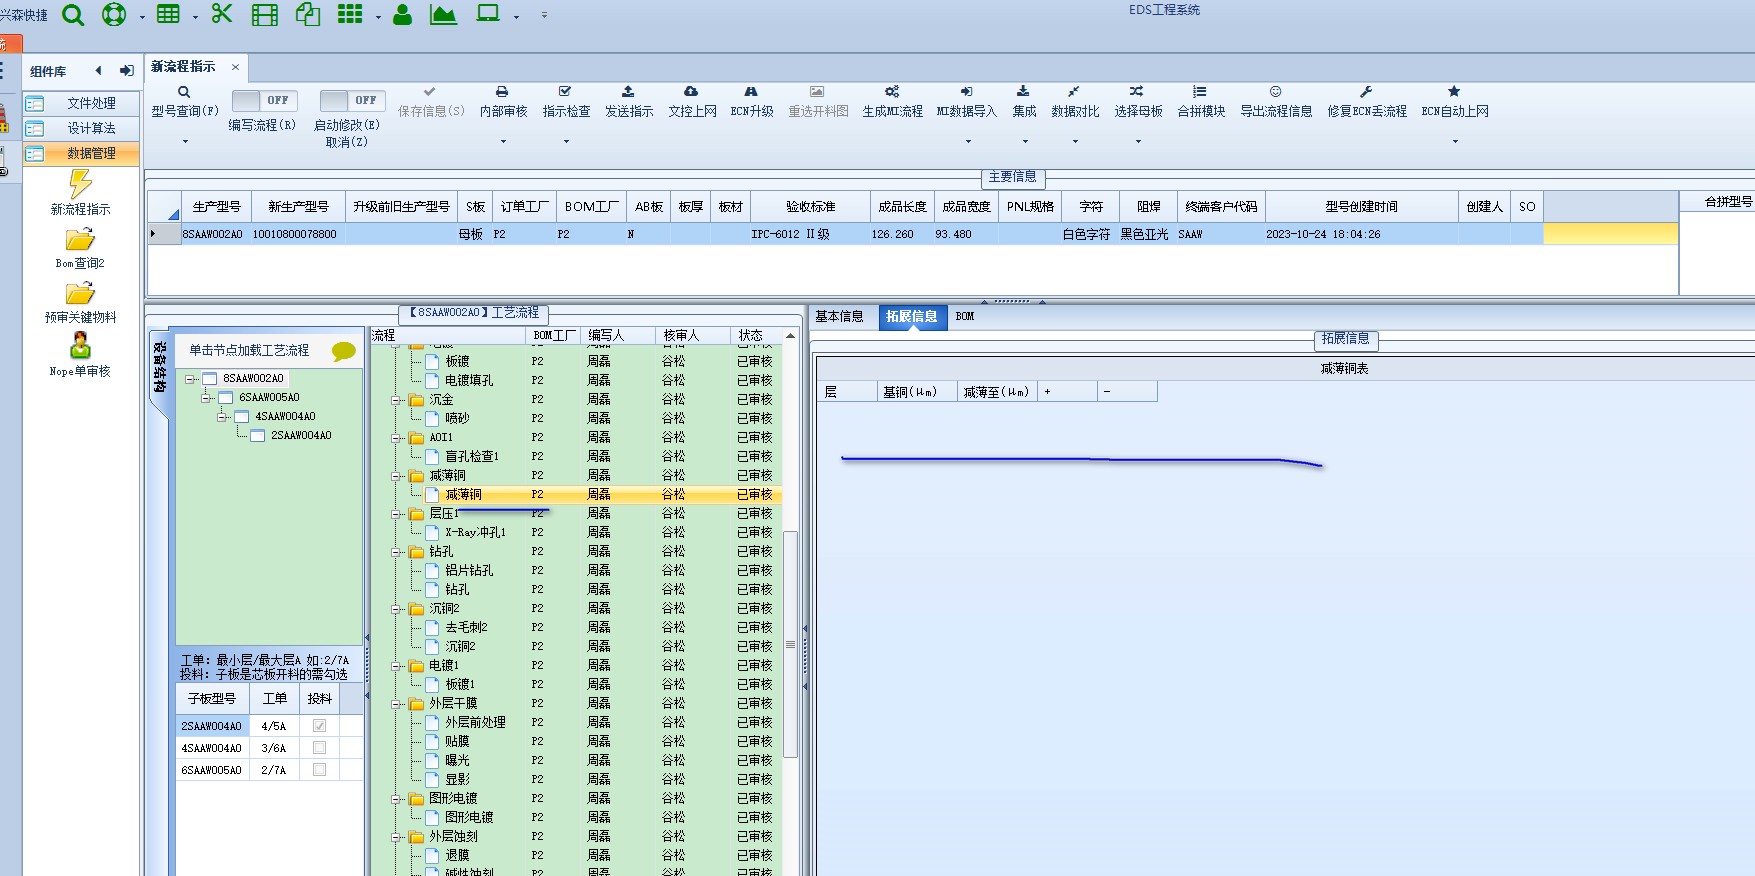Image resolution: width=1755 pixels, height=876 pixels.
Task: Click 型号查询(F) search tool
Action: click(184, 102)
